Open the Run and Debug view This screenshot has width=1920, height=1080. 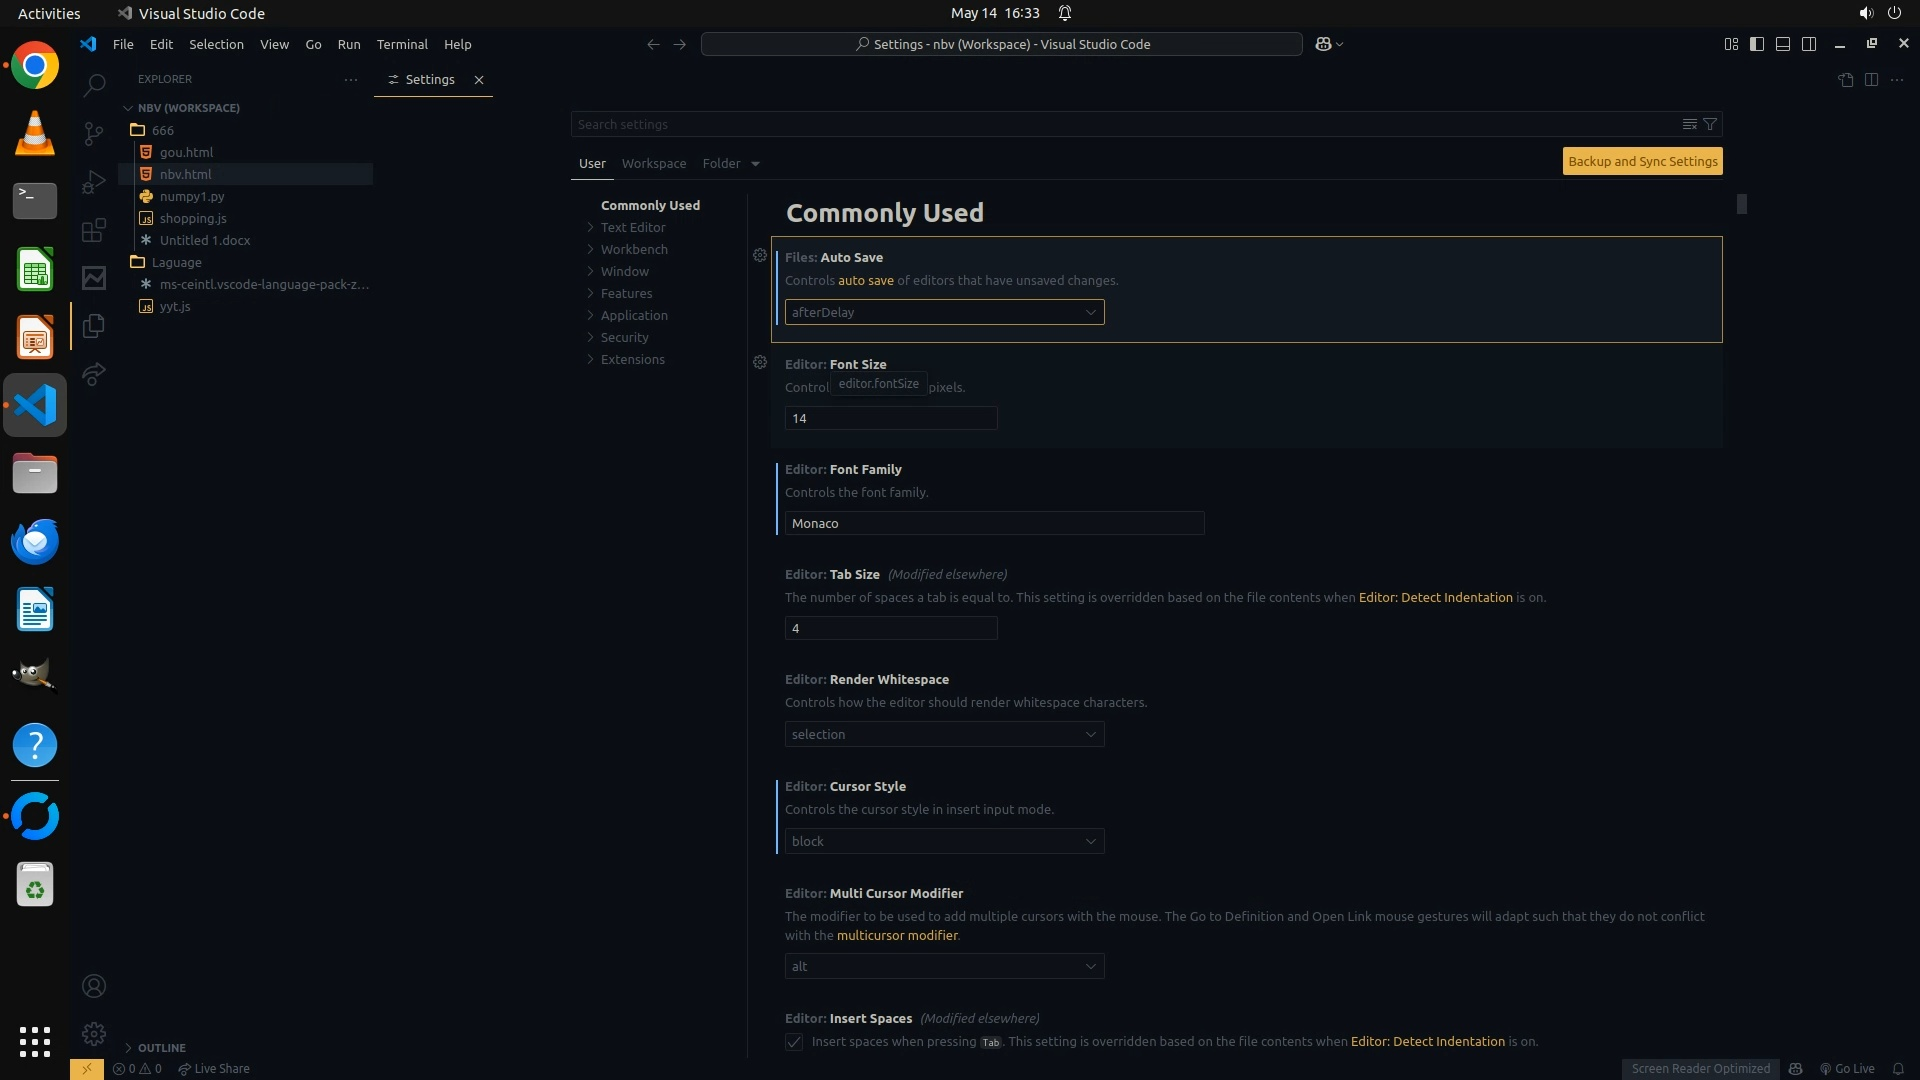[94, 182]
